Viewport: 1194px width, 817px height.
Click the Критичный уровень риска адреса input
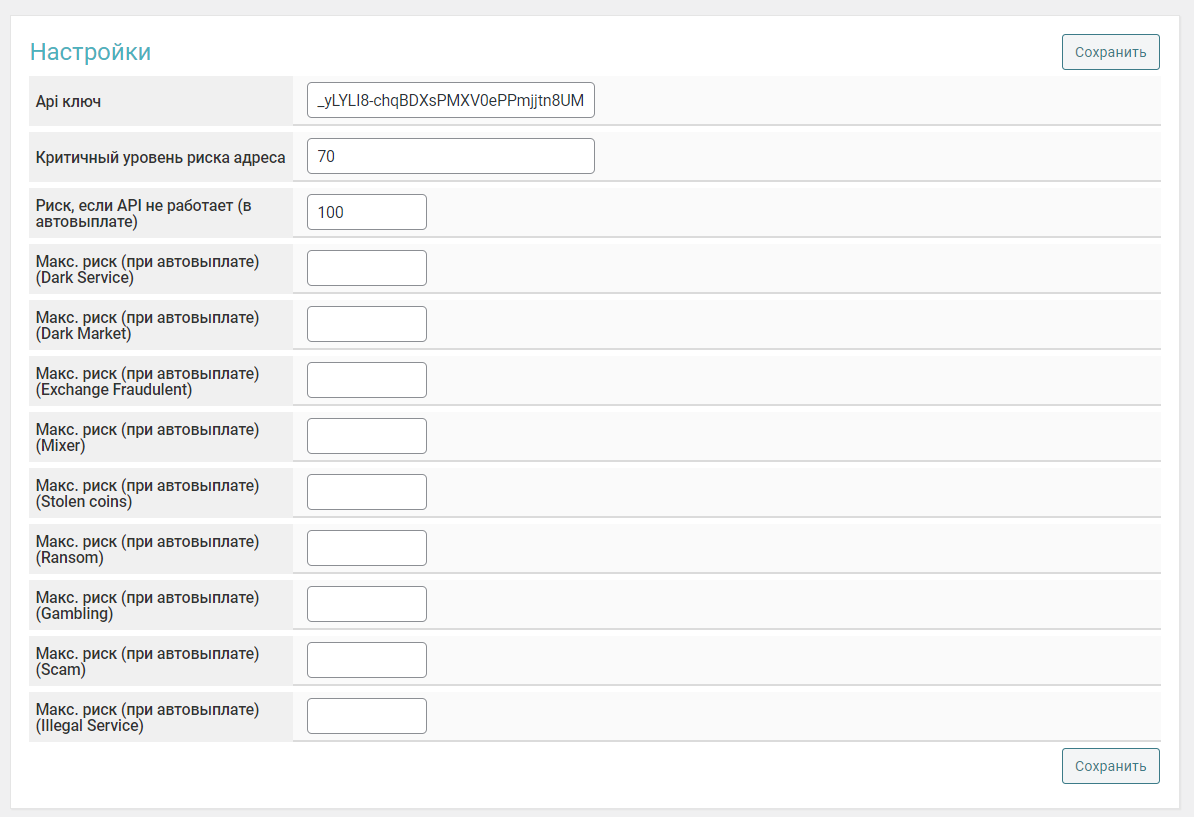(450, 156)
